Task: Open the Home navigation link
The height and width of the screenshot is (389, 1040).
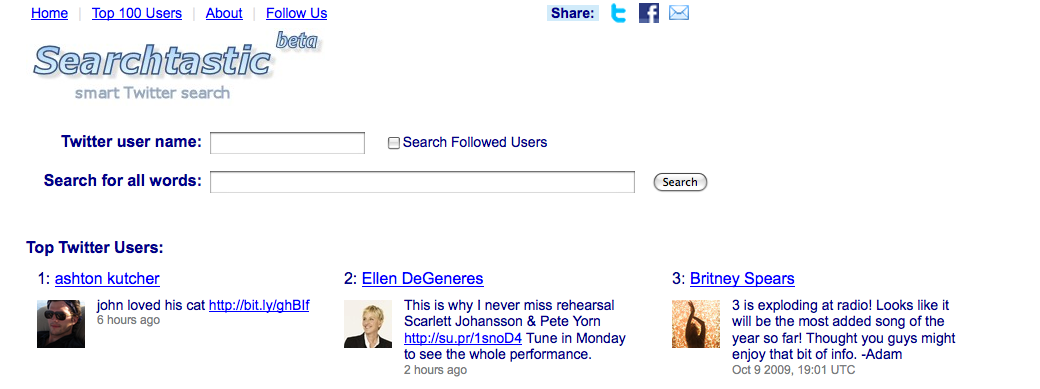Action: (50, 13)
